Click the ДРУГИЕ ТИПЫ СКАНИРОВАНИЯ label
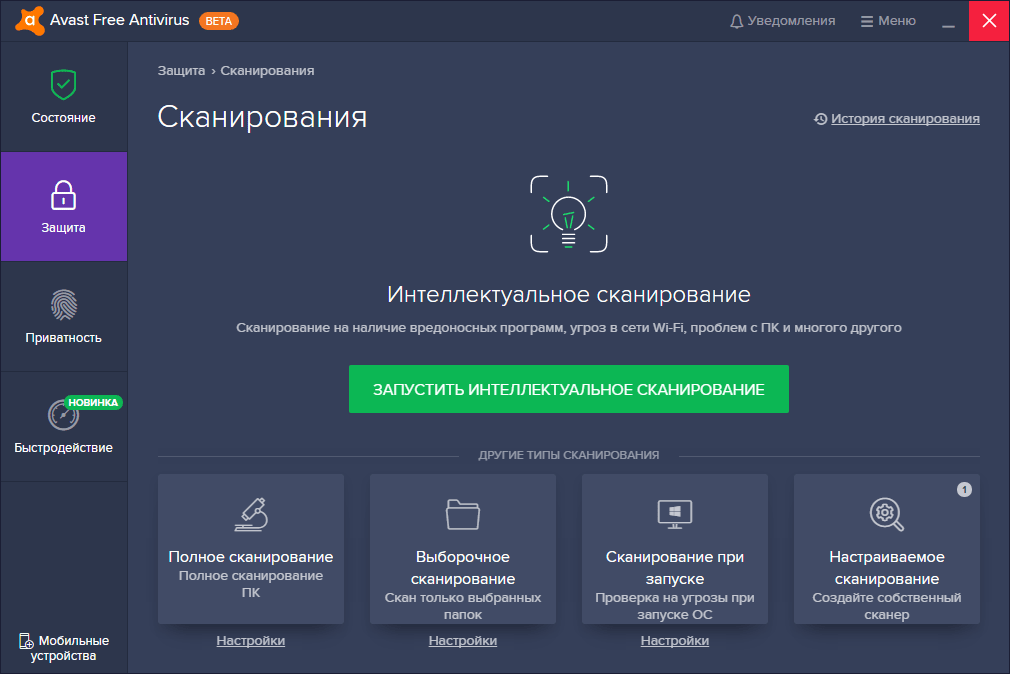 click(569, 455)
